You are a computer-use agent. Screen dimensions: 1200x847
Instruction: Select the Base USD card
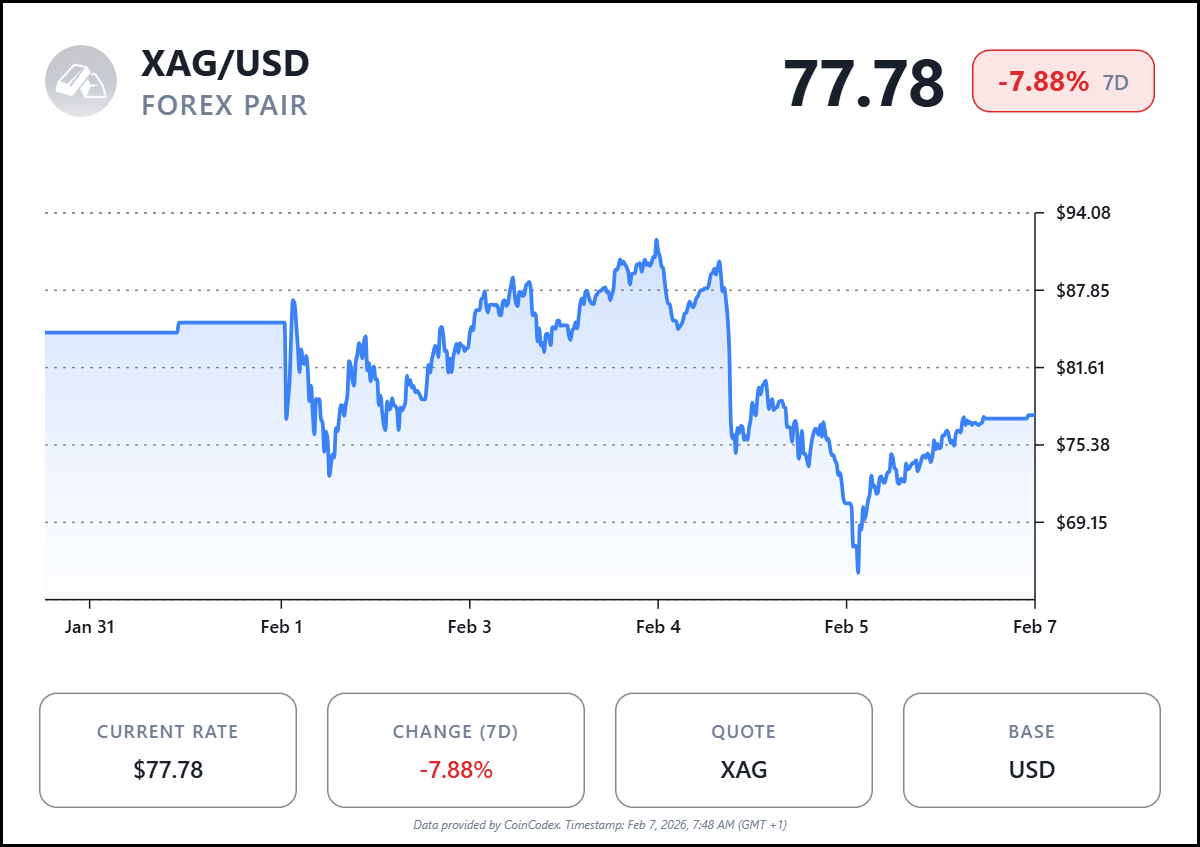tap(1032, 750)
